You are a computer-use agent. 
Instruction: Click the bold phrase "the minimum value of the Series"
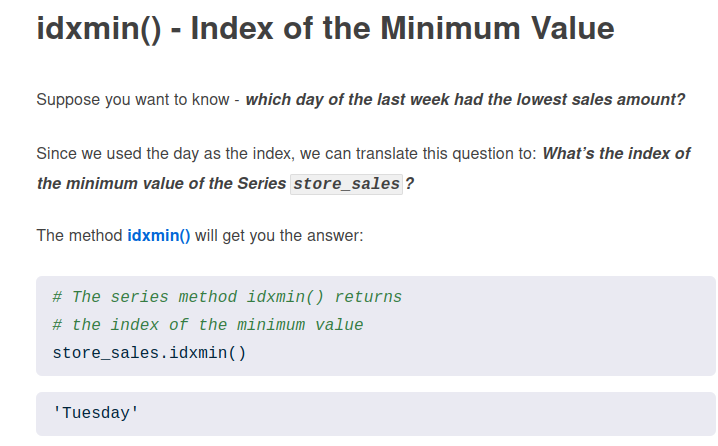pos(160,184)
